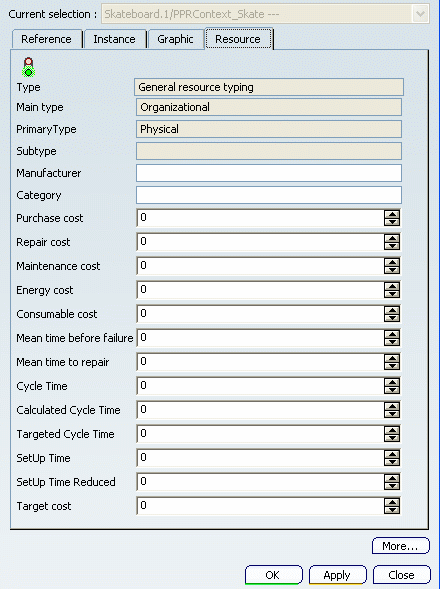The height and width of the screenshot is (589, 440).
Task: Increase Energy cost with up arrow
Action: pyautogui.click(x=392, y=286)
